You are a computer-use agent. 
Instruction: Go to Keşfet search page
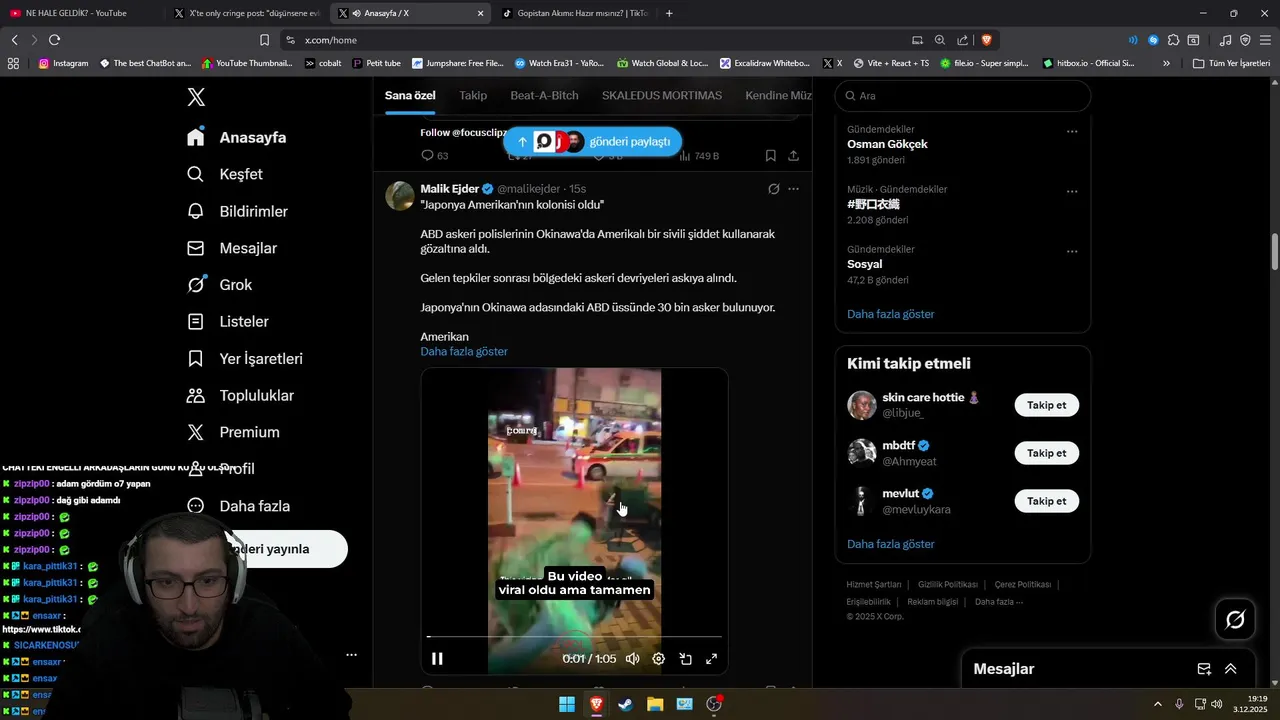pyautogui.click(x=225, y=174)
